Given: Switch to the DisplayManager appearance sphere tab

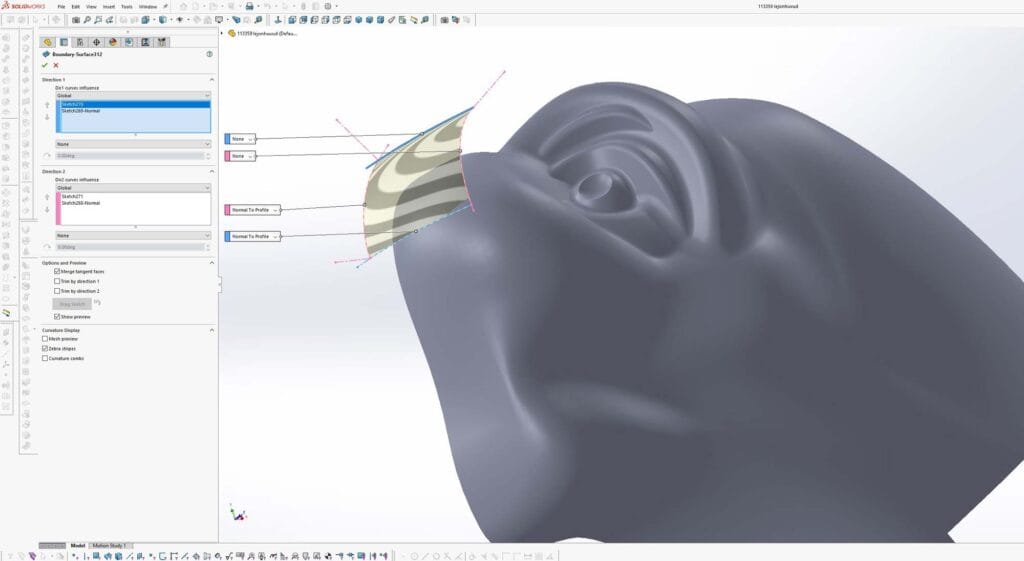Looking at the screenshot, I should [x=112, y=42].
